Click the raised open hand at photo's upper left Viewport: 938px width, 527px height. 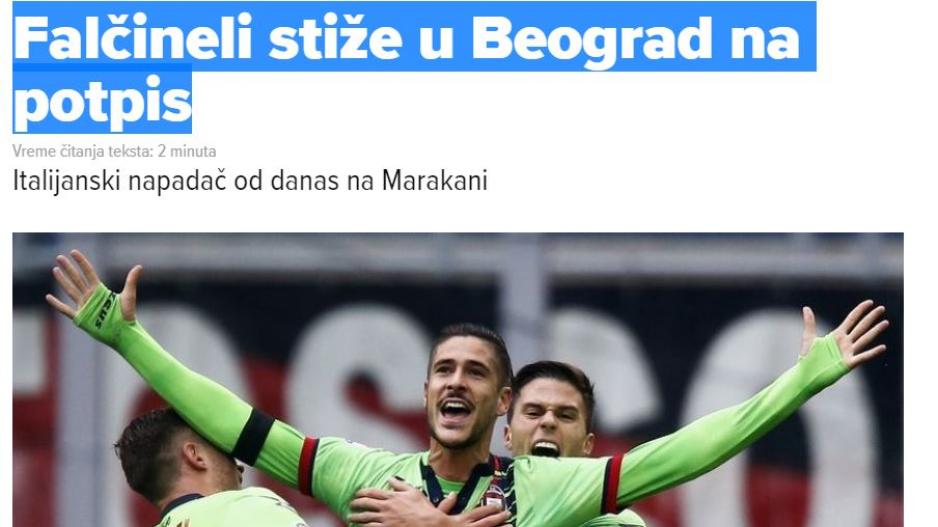(x=93, y=287)
